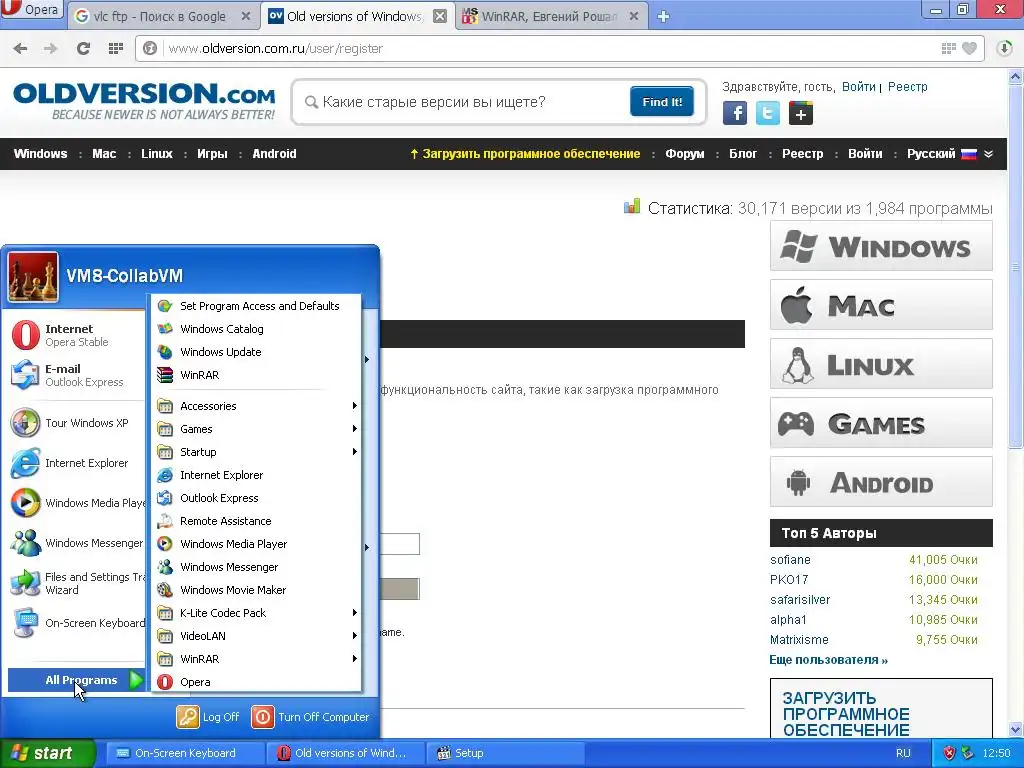
Task: Open Set Program Access and Defaults
Action: [257, 306]
